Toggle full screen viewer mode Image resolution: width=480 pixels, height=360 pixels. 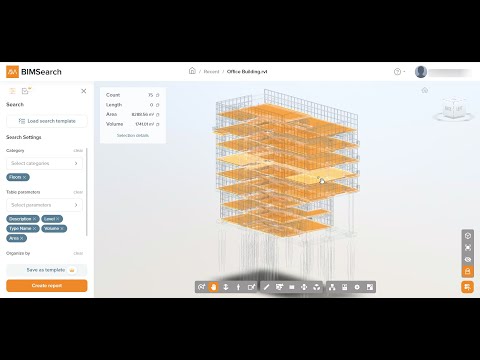370,287
